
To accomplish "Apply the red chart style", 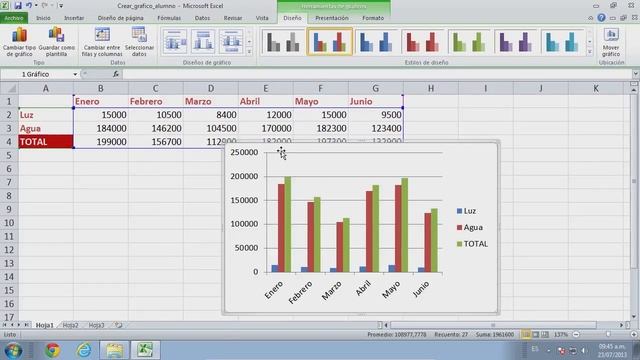I will click(x=422, y=42).
